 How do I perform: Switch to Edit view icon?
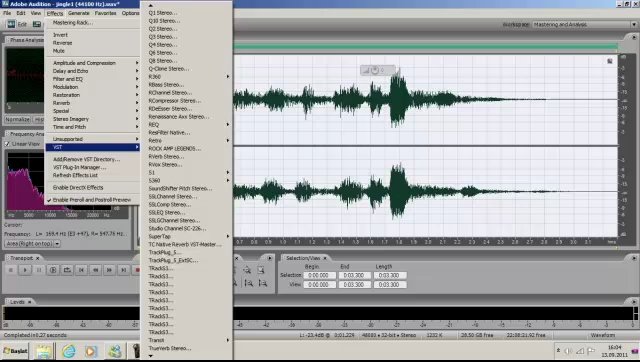11,24
